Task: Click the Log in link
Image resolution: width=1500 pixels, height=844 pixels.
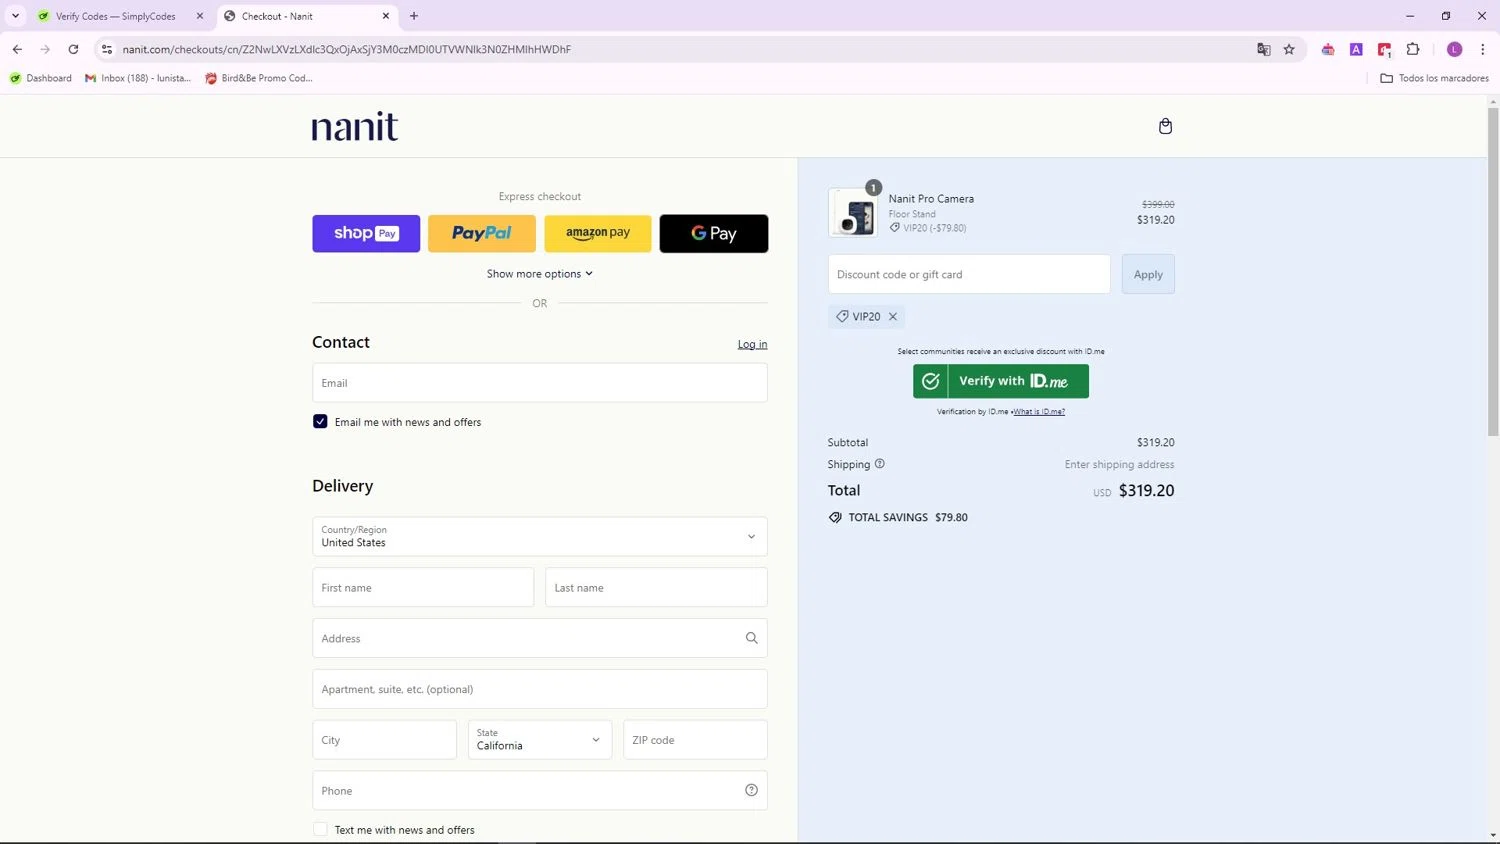Action: (x=753, y=344)
